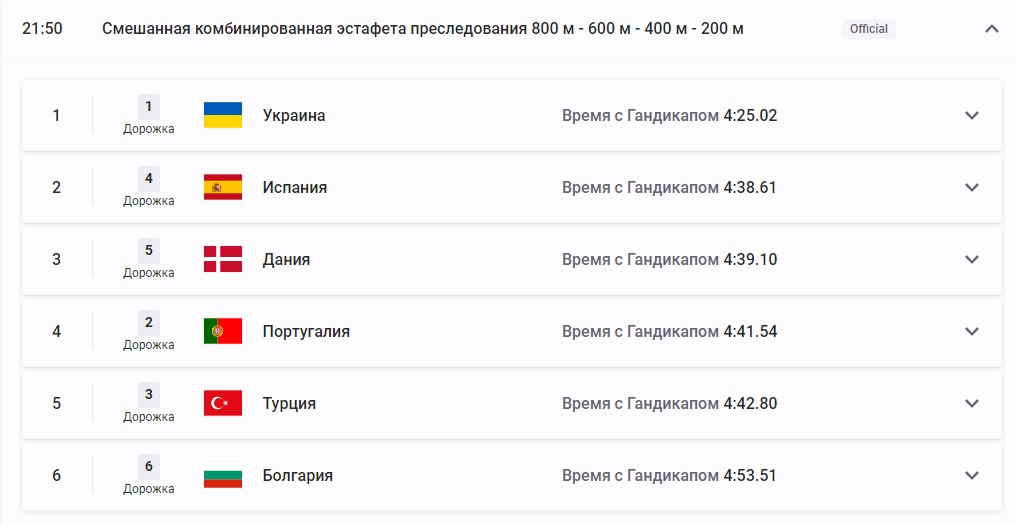
Task: Show details for Denmark's result chevron
Action: 971,259
